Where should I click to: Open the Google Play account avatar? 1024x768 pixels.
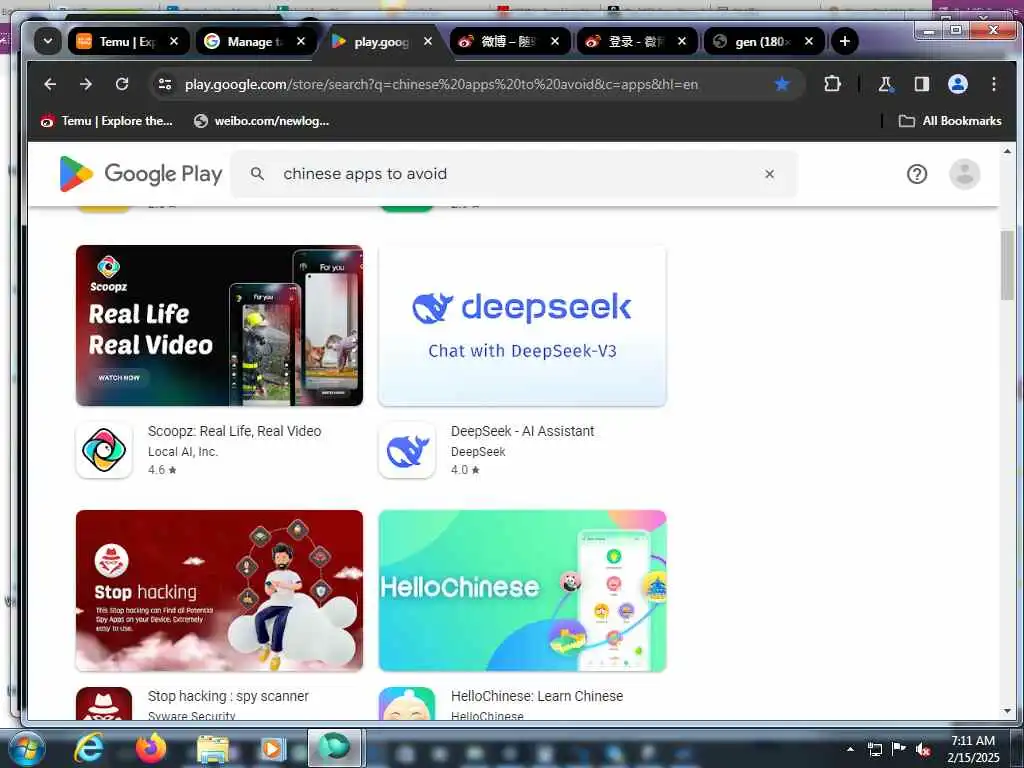click(964, 174)
